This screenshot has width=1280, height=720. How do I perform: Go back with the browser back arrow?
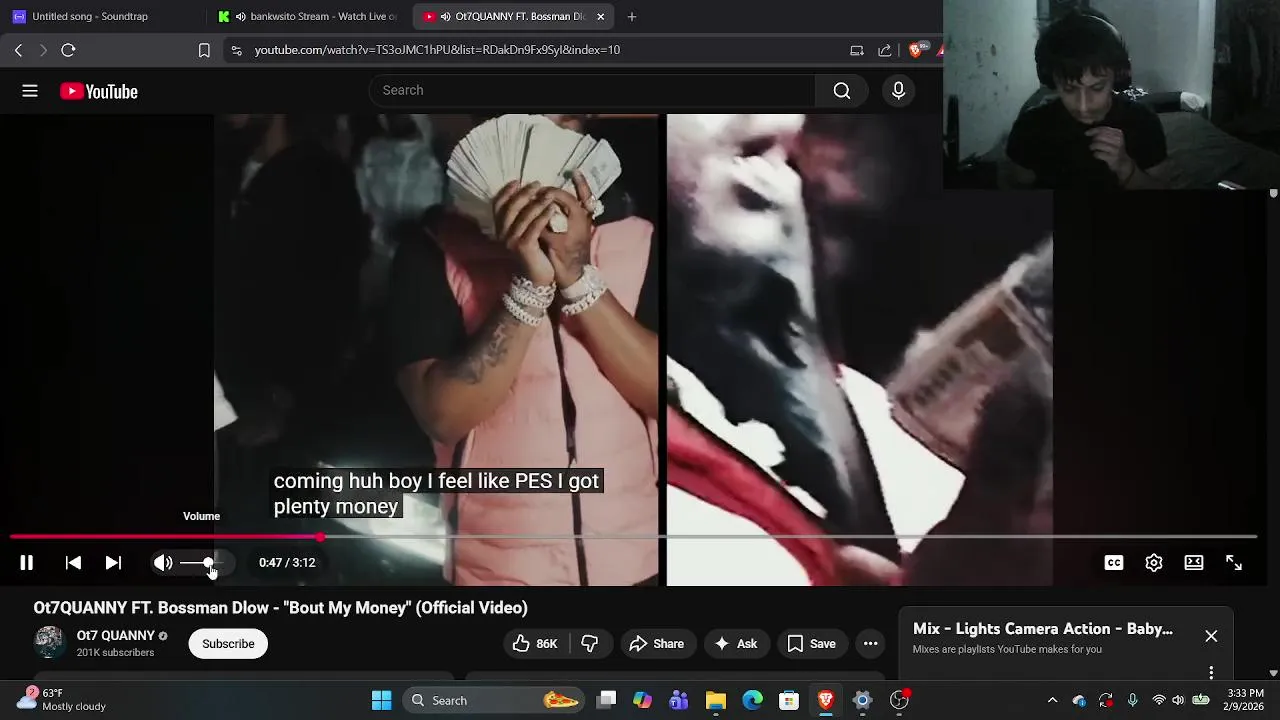pos(18,50)
